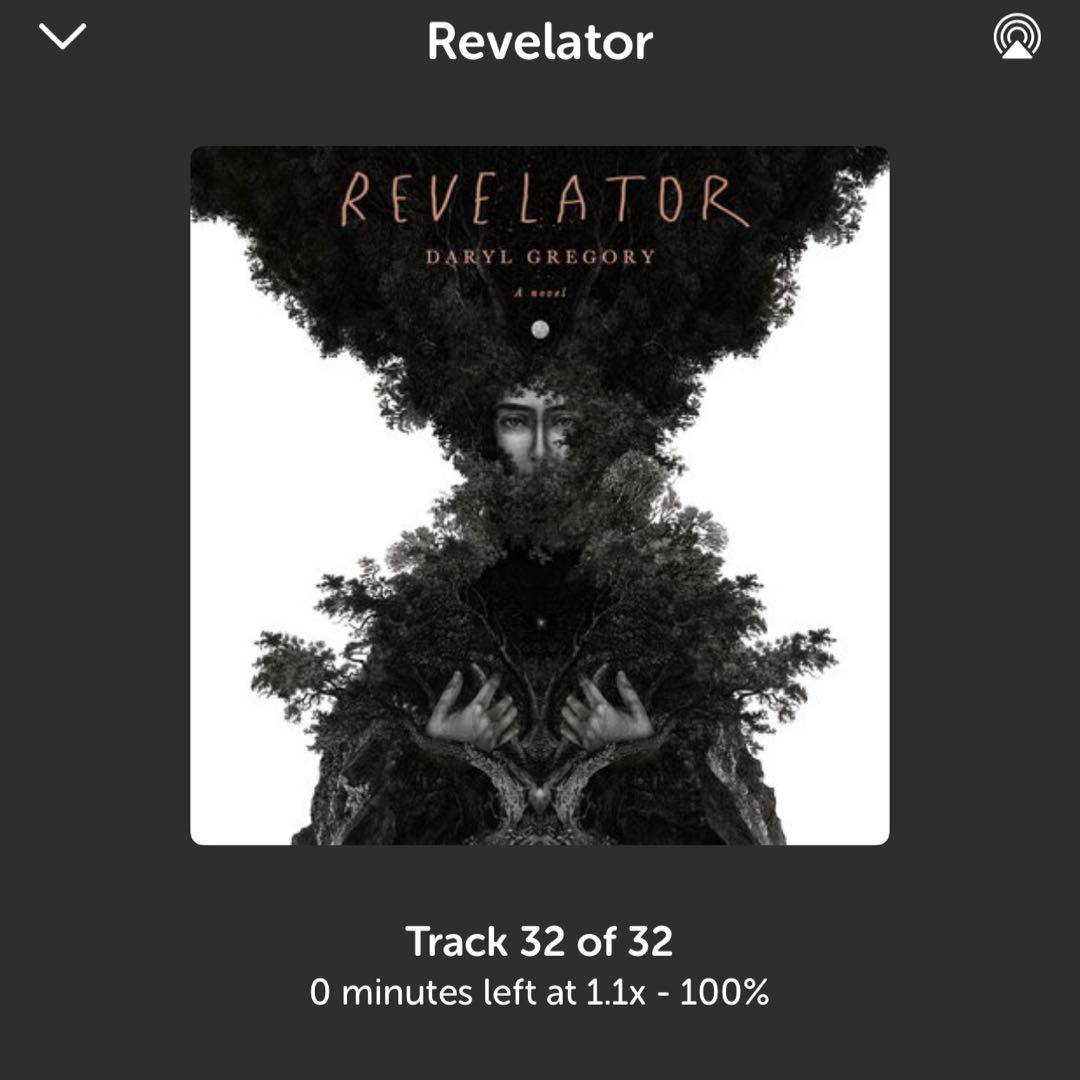
Task: Open the Revelator audiobook cover art
Action: pos(539,495)
